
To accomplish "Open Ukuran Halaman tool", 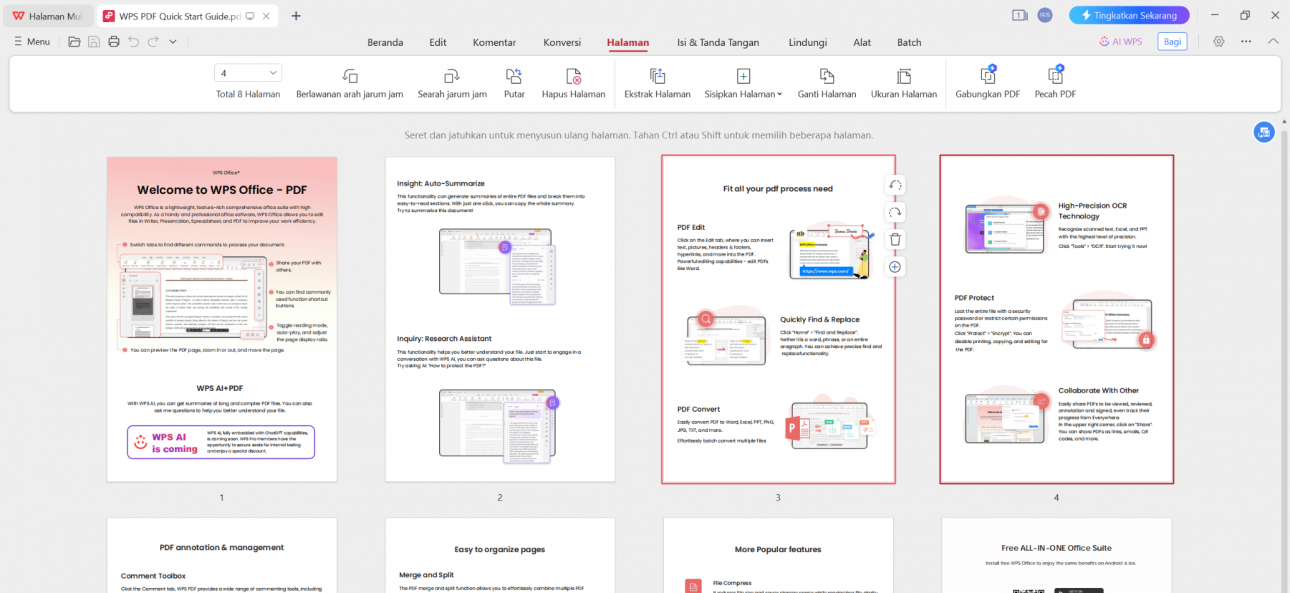I will pyautogui.click(x=903, y=80).
